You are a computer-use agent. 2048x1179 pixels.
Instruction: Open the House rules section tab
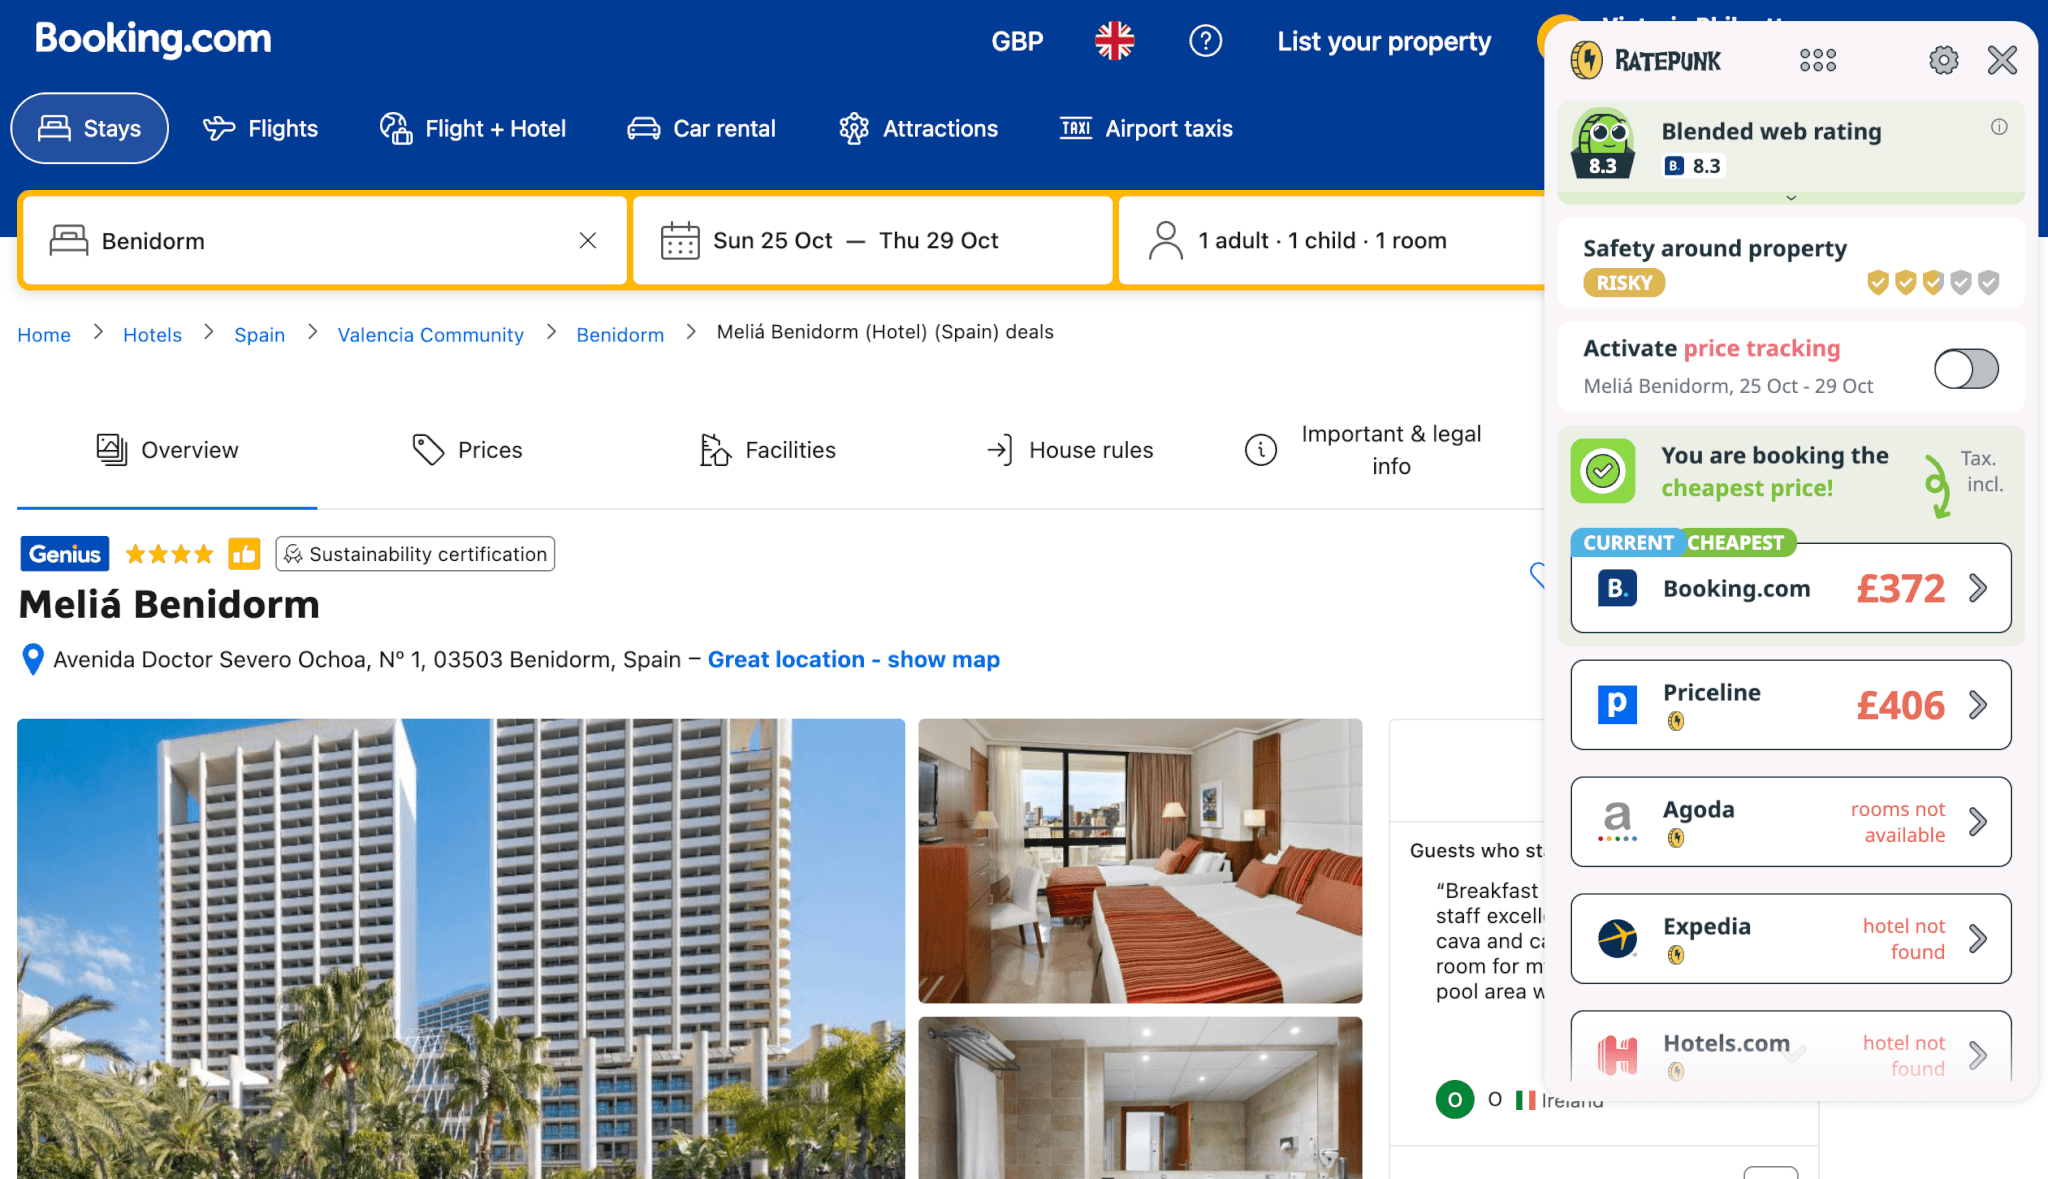[x=1068, y=450]
